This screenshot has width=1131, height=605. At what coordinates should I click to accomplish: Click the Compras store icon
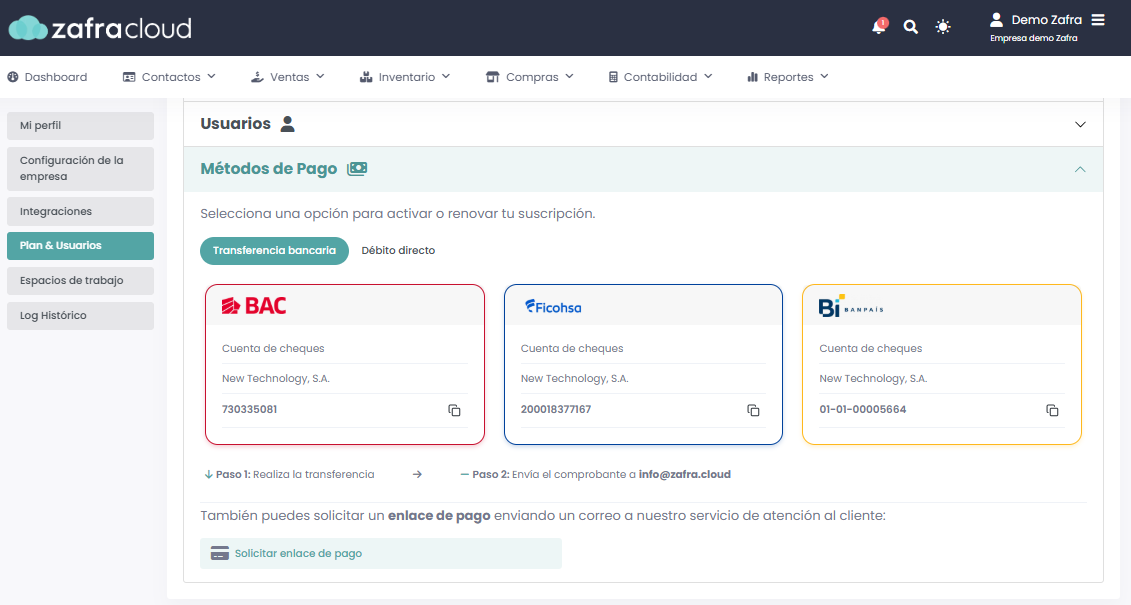tap(493, 77)
